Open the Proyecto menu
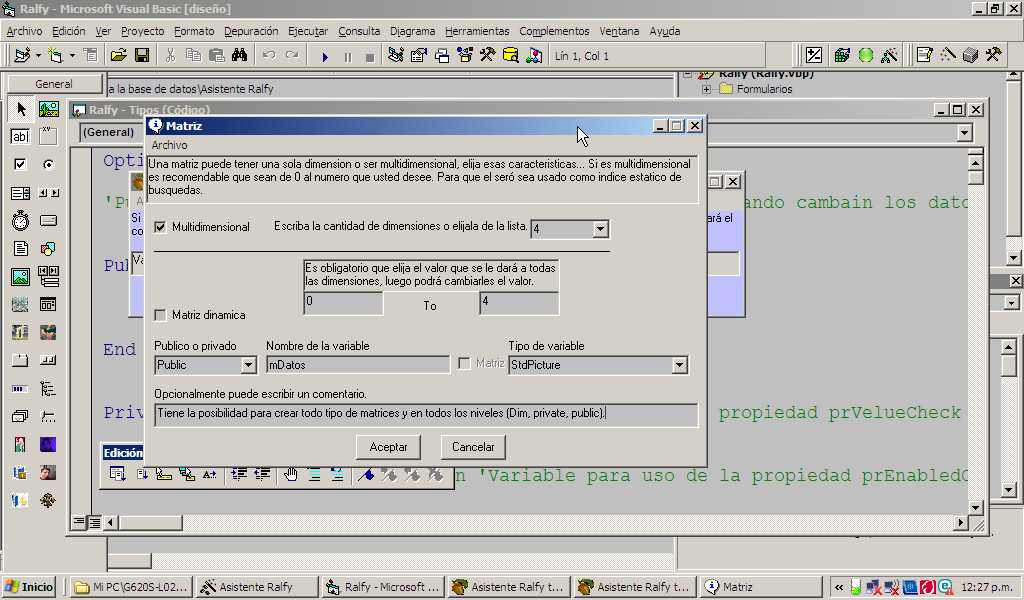Viewport: 1024px width, 600px height. [x=142, y=31]
